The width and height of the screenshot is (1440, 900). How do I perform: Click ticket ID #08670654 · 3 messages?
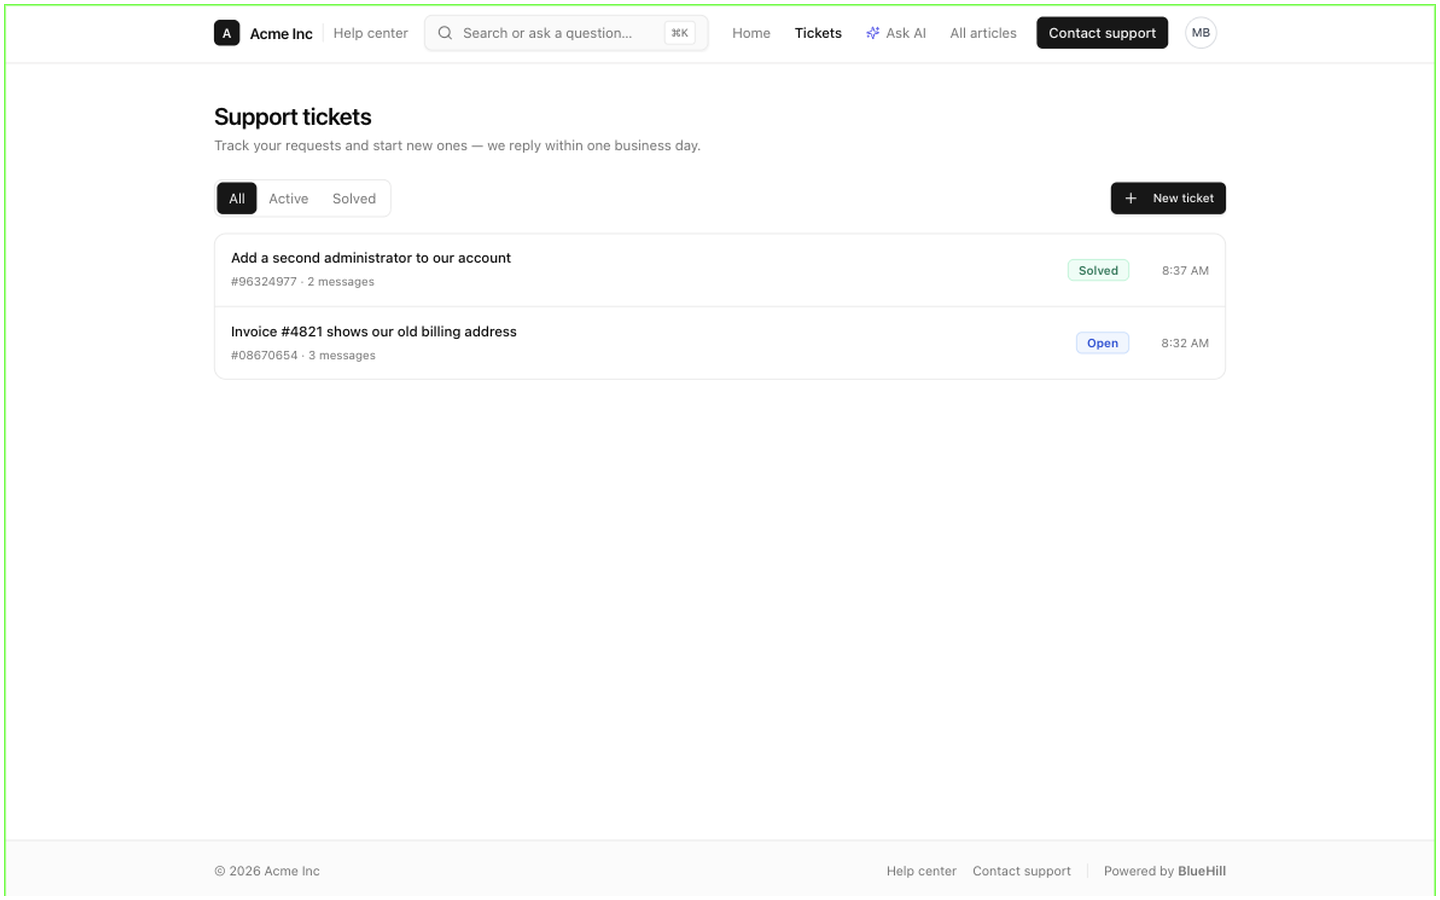303,356
